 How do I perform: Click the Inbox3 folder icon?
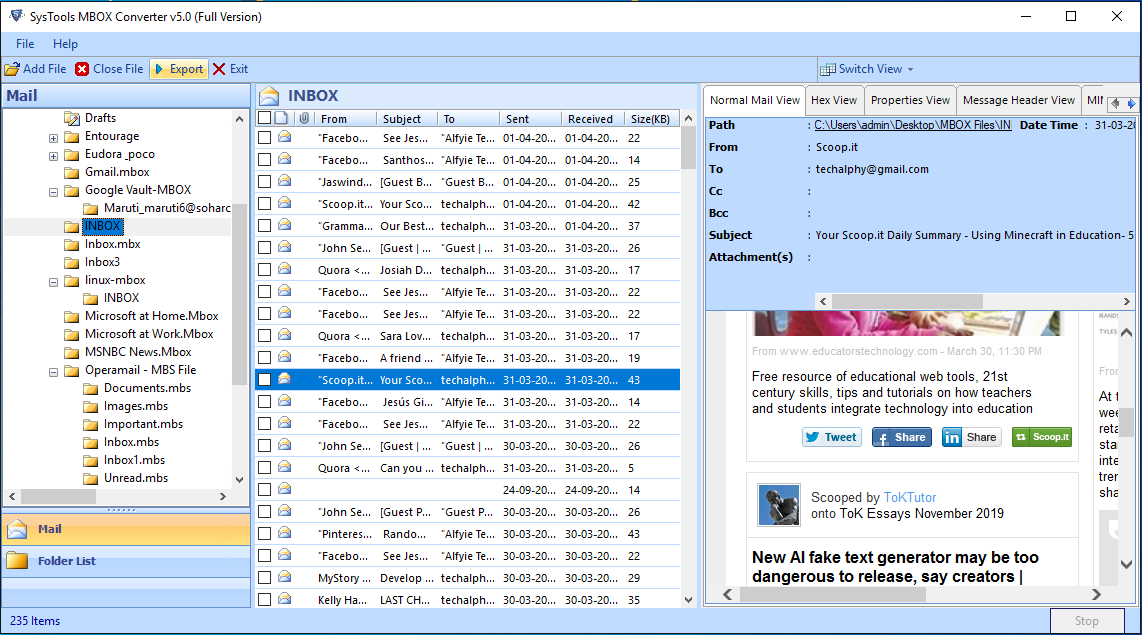pyautogui.click(x=71, y=262)
